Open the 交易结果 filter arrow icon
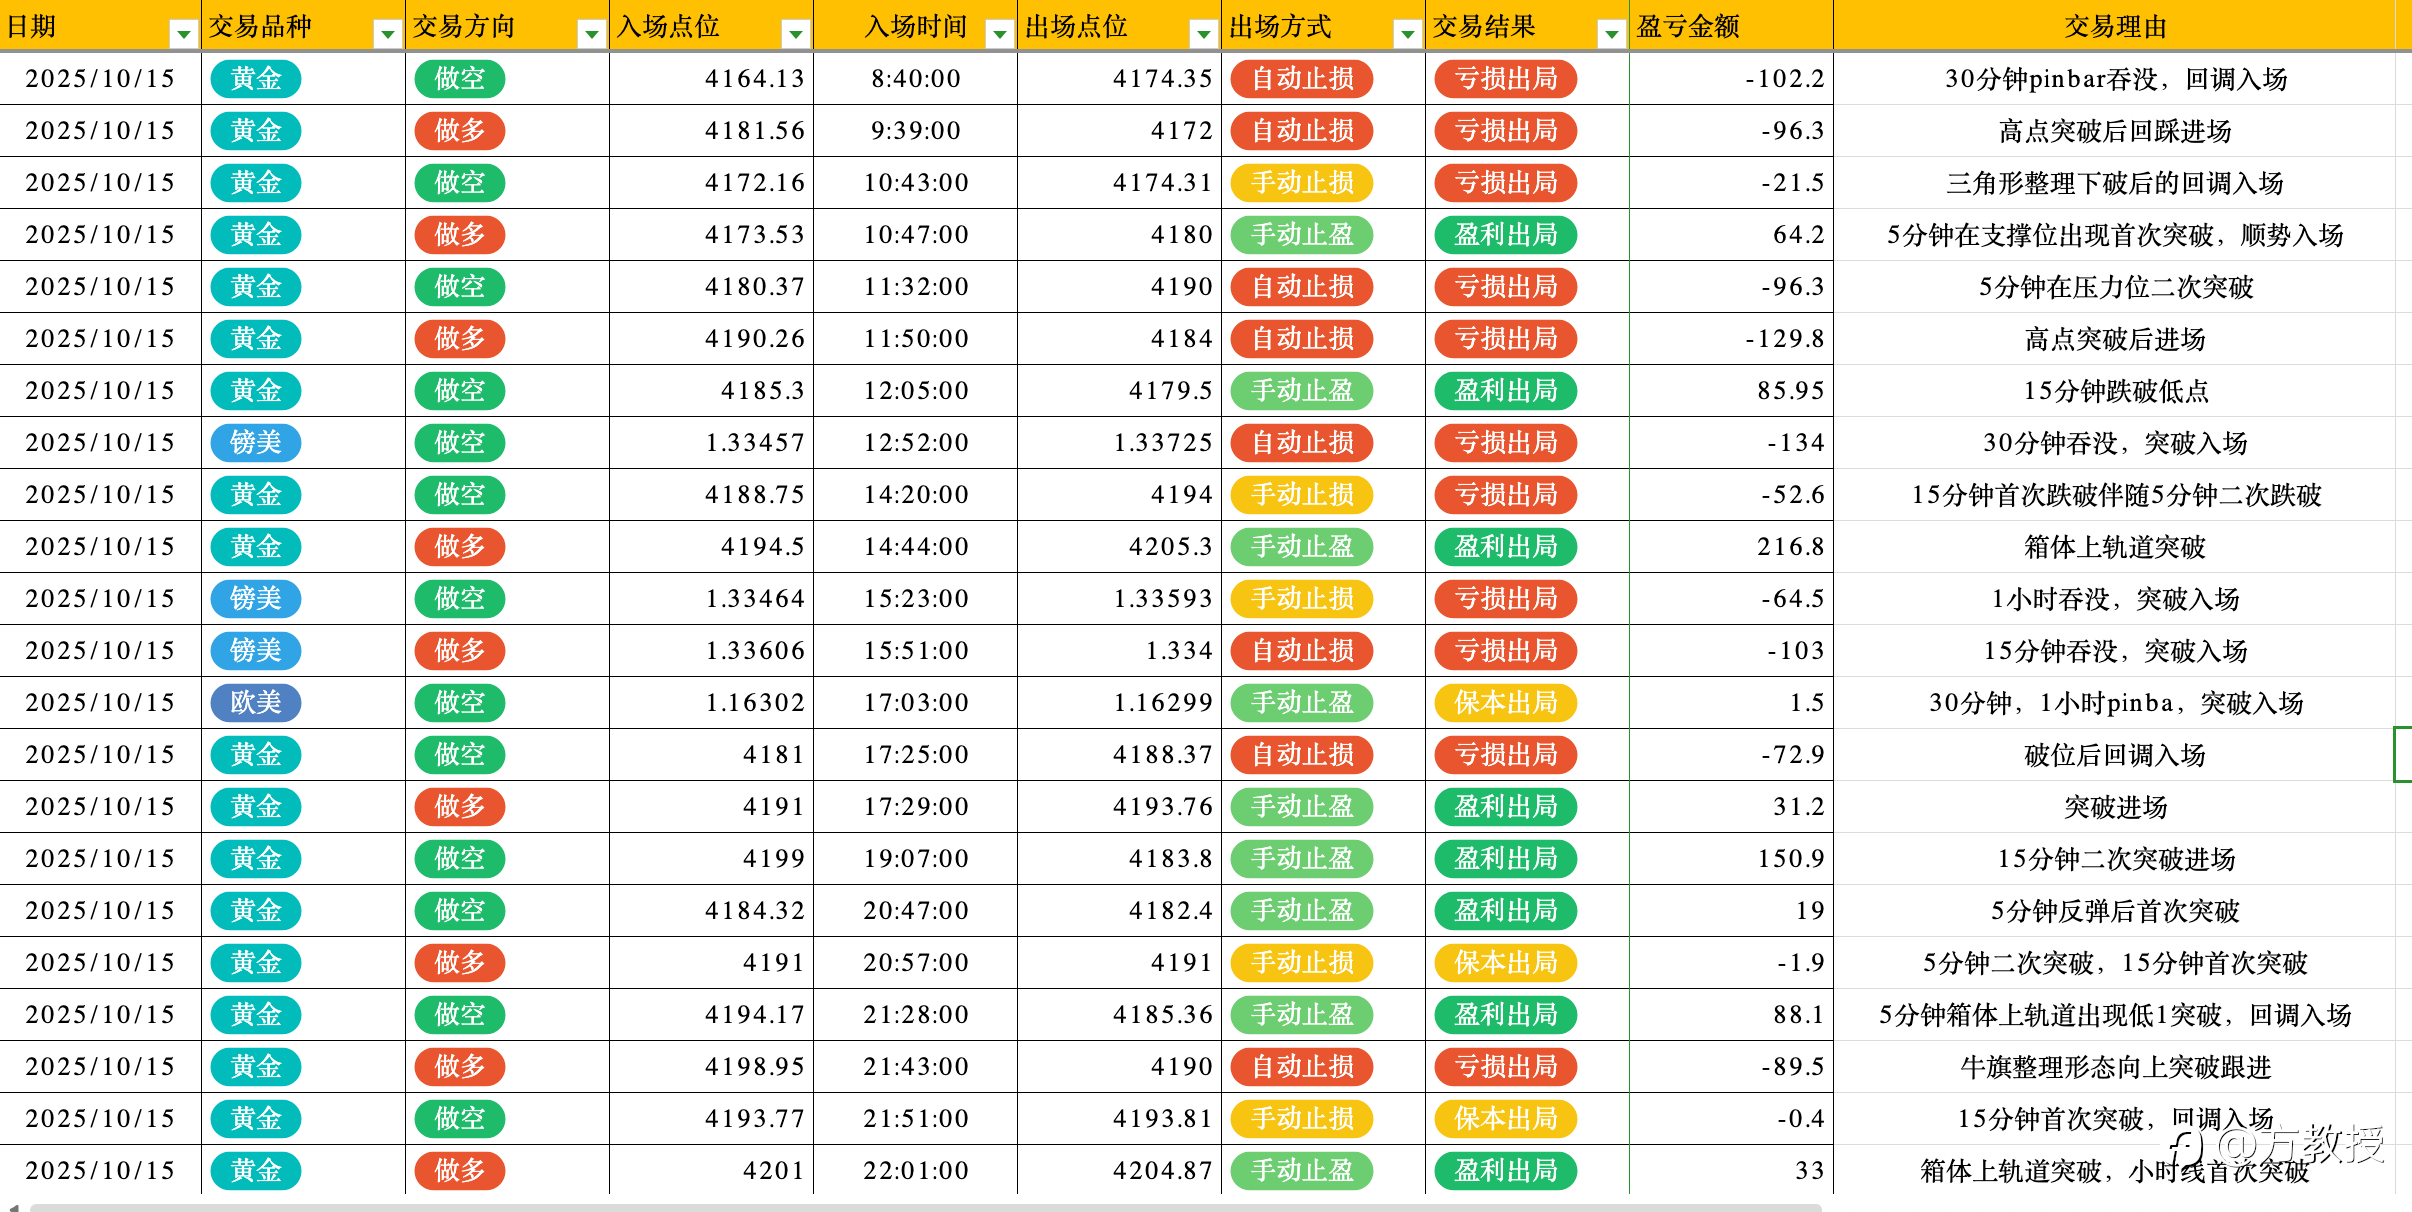Image resolution: width=2412 pixels, height=1212 pixels. pos(1611,35)
